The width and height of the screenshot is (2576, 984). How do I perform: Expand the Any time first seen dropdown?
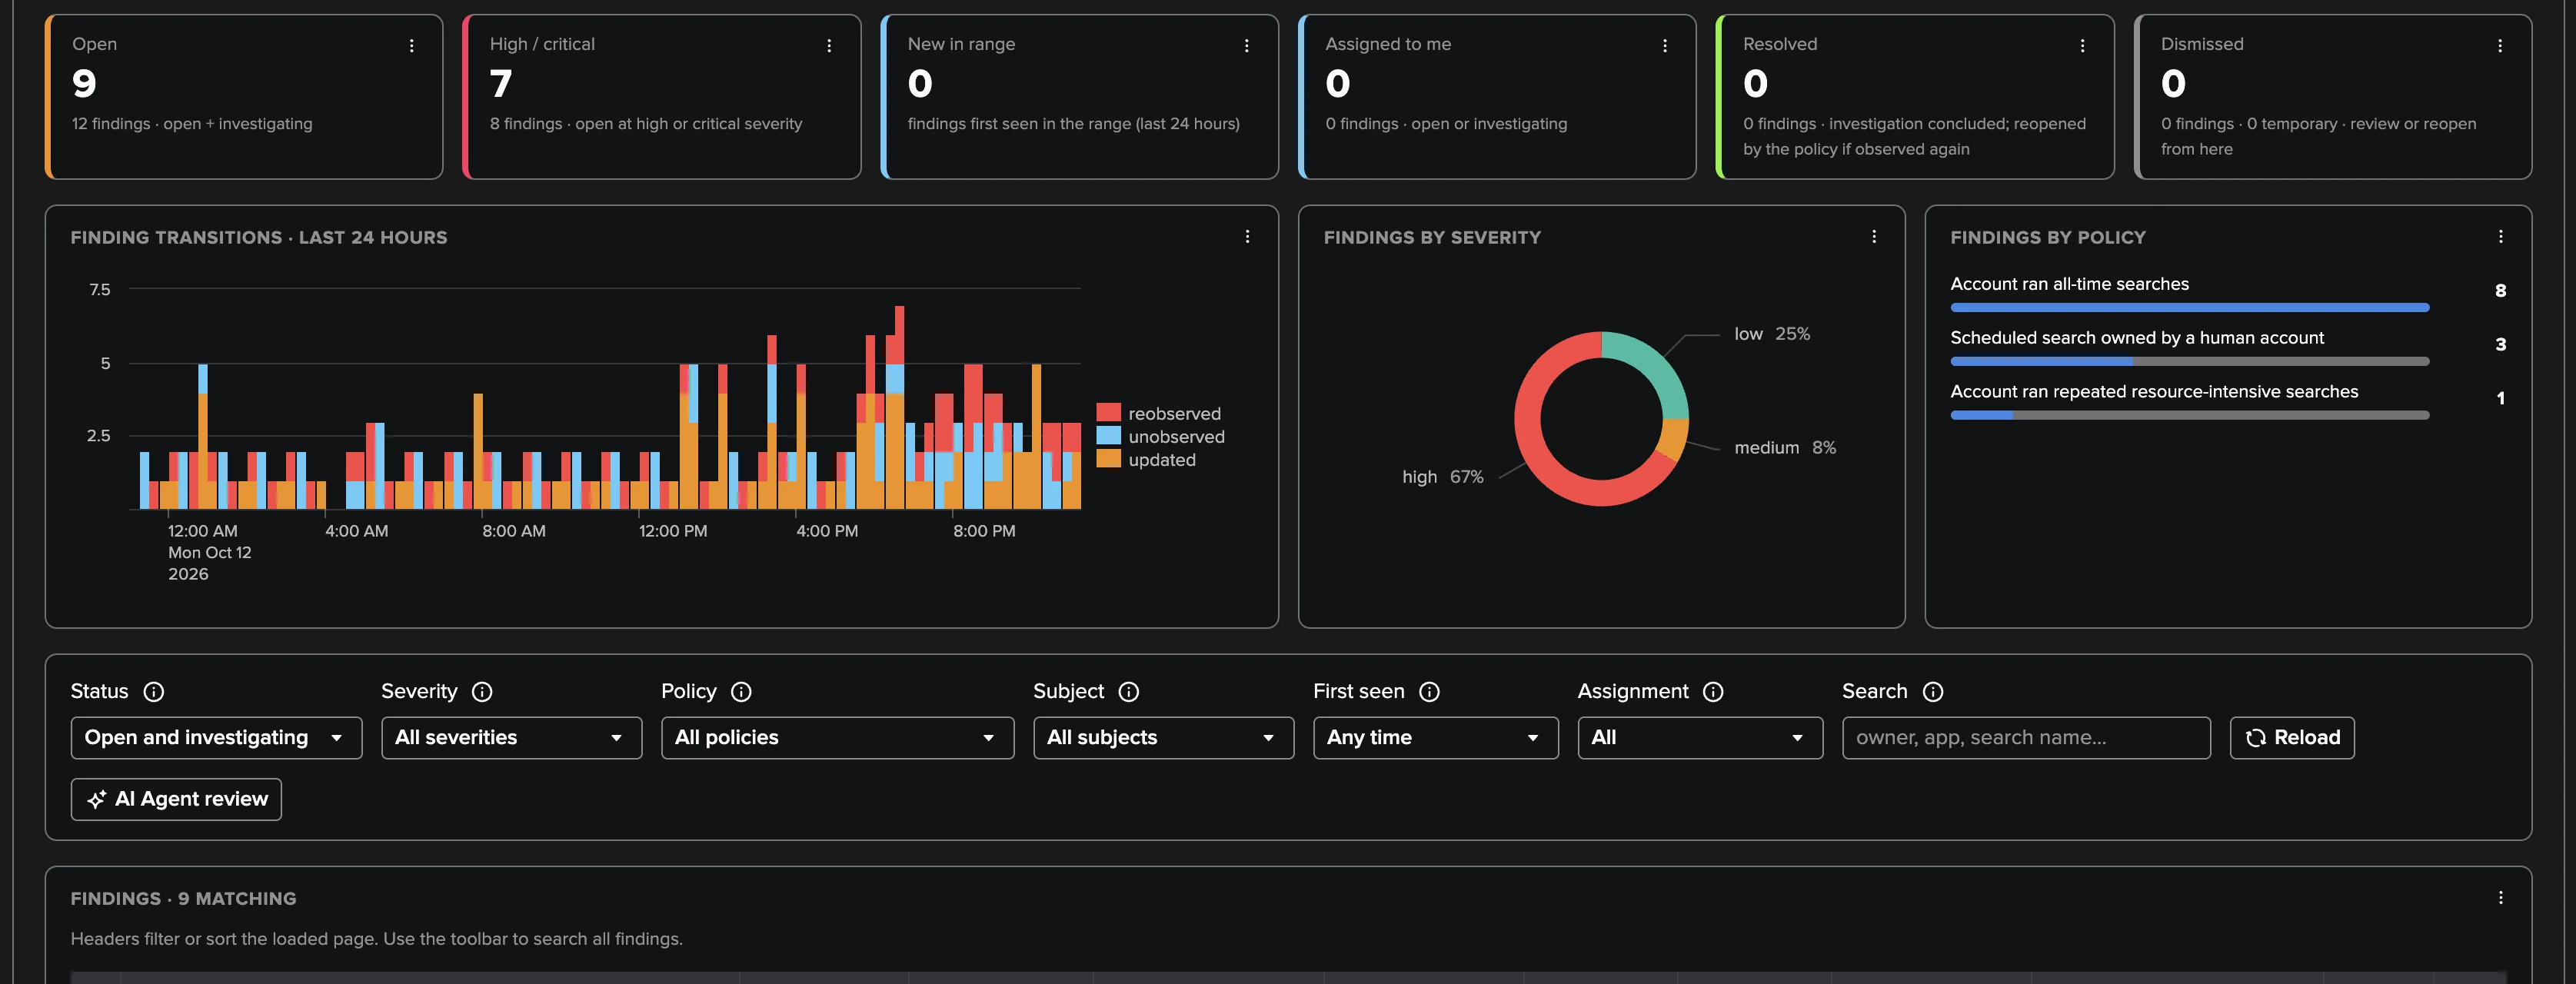coord(1435,738)
